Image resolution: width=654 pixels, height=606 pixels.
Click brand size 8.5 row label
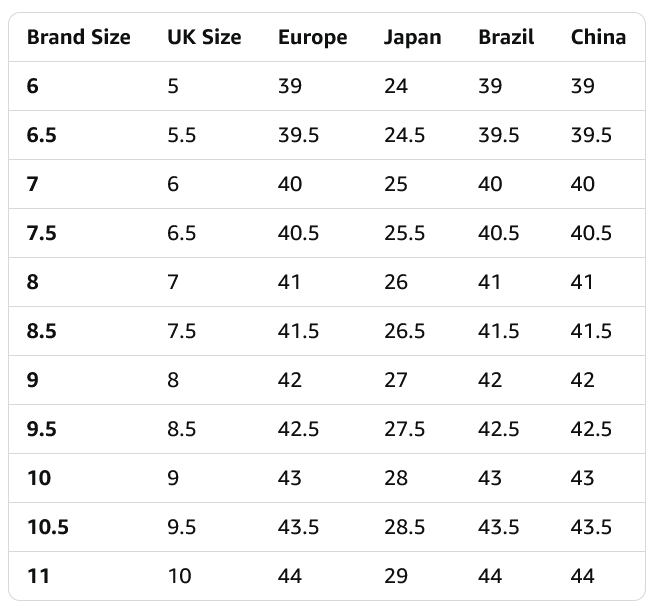(x=41, y=331)
